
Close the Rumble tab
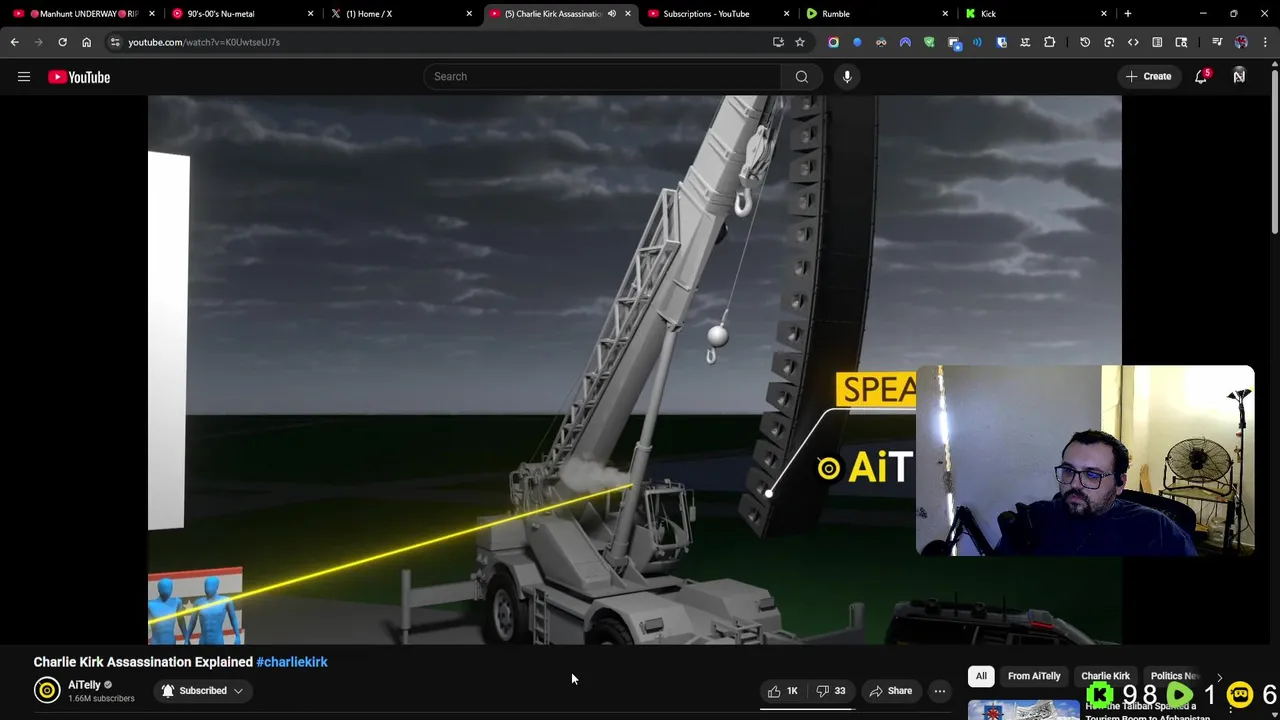(945, 14)
